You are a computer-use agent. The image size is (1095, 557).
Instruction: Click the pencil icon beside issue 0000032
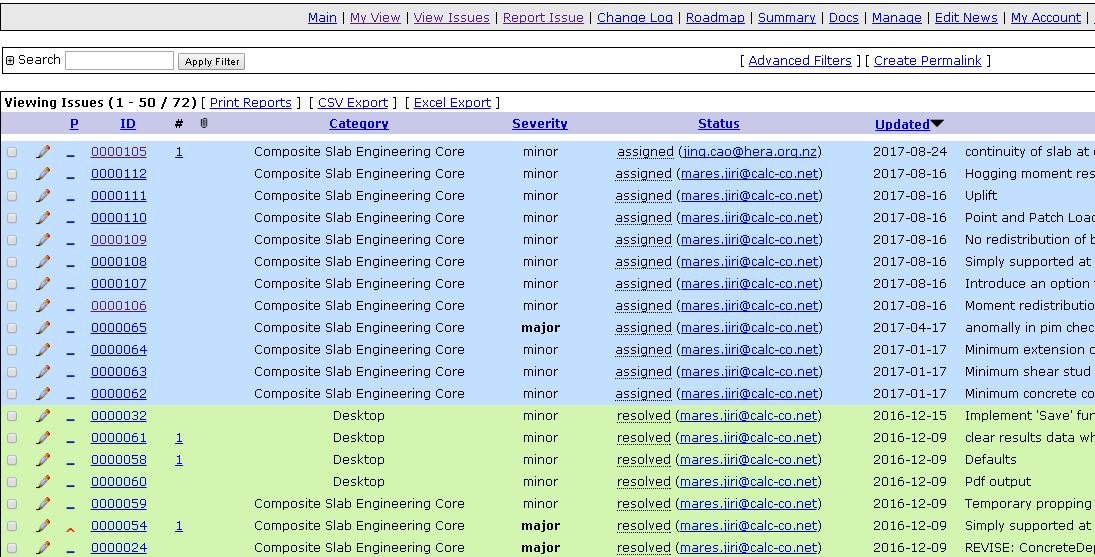click(x=43, y=416)
